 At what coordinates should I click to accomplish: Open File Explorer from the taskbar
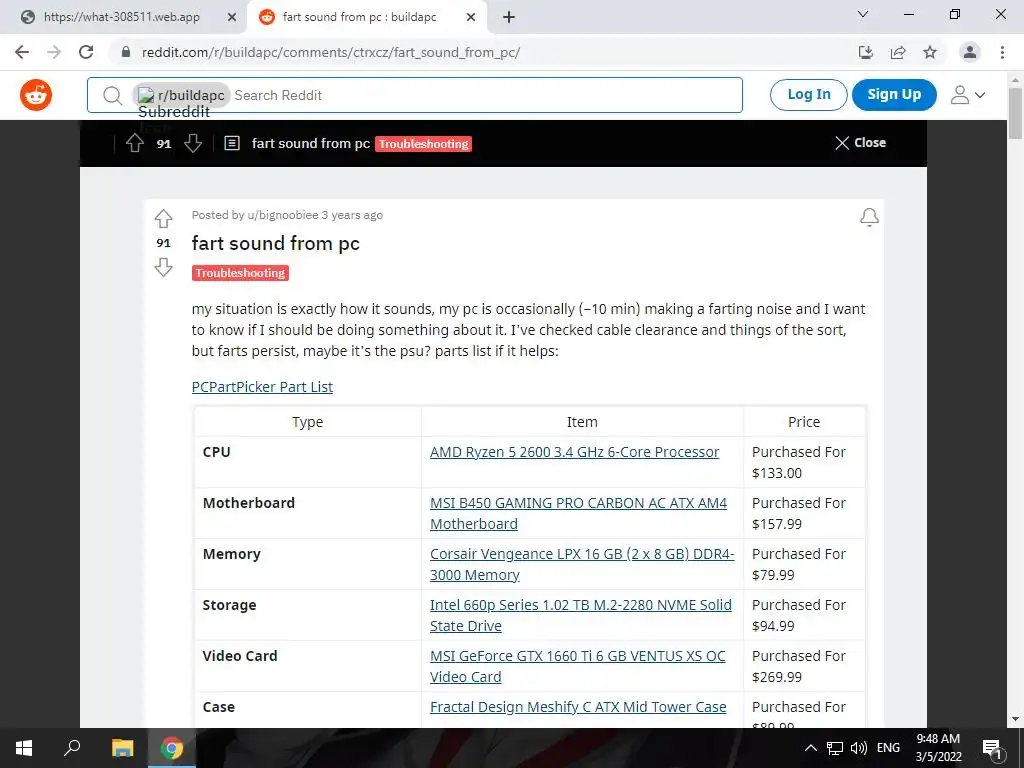(x=122, y=748)
